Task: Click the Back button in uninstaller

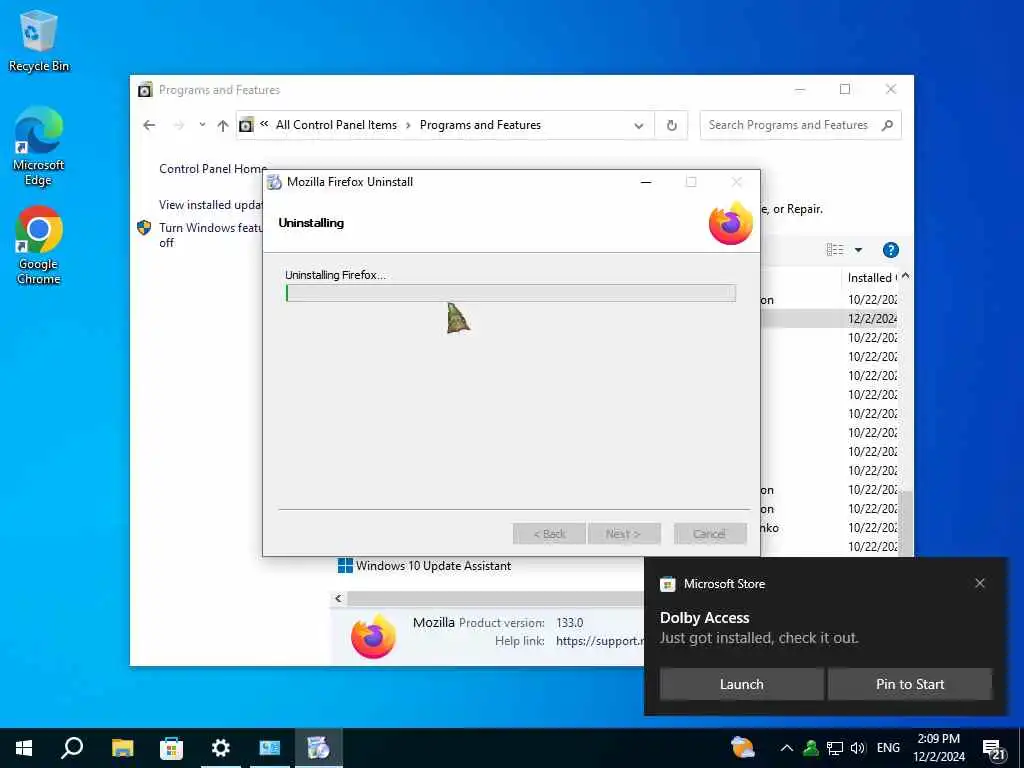Action: [x=550, y=534]
